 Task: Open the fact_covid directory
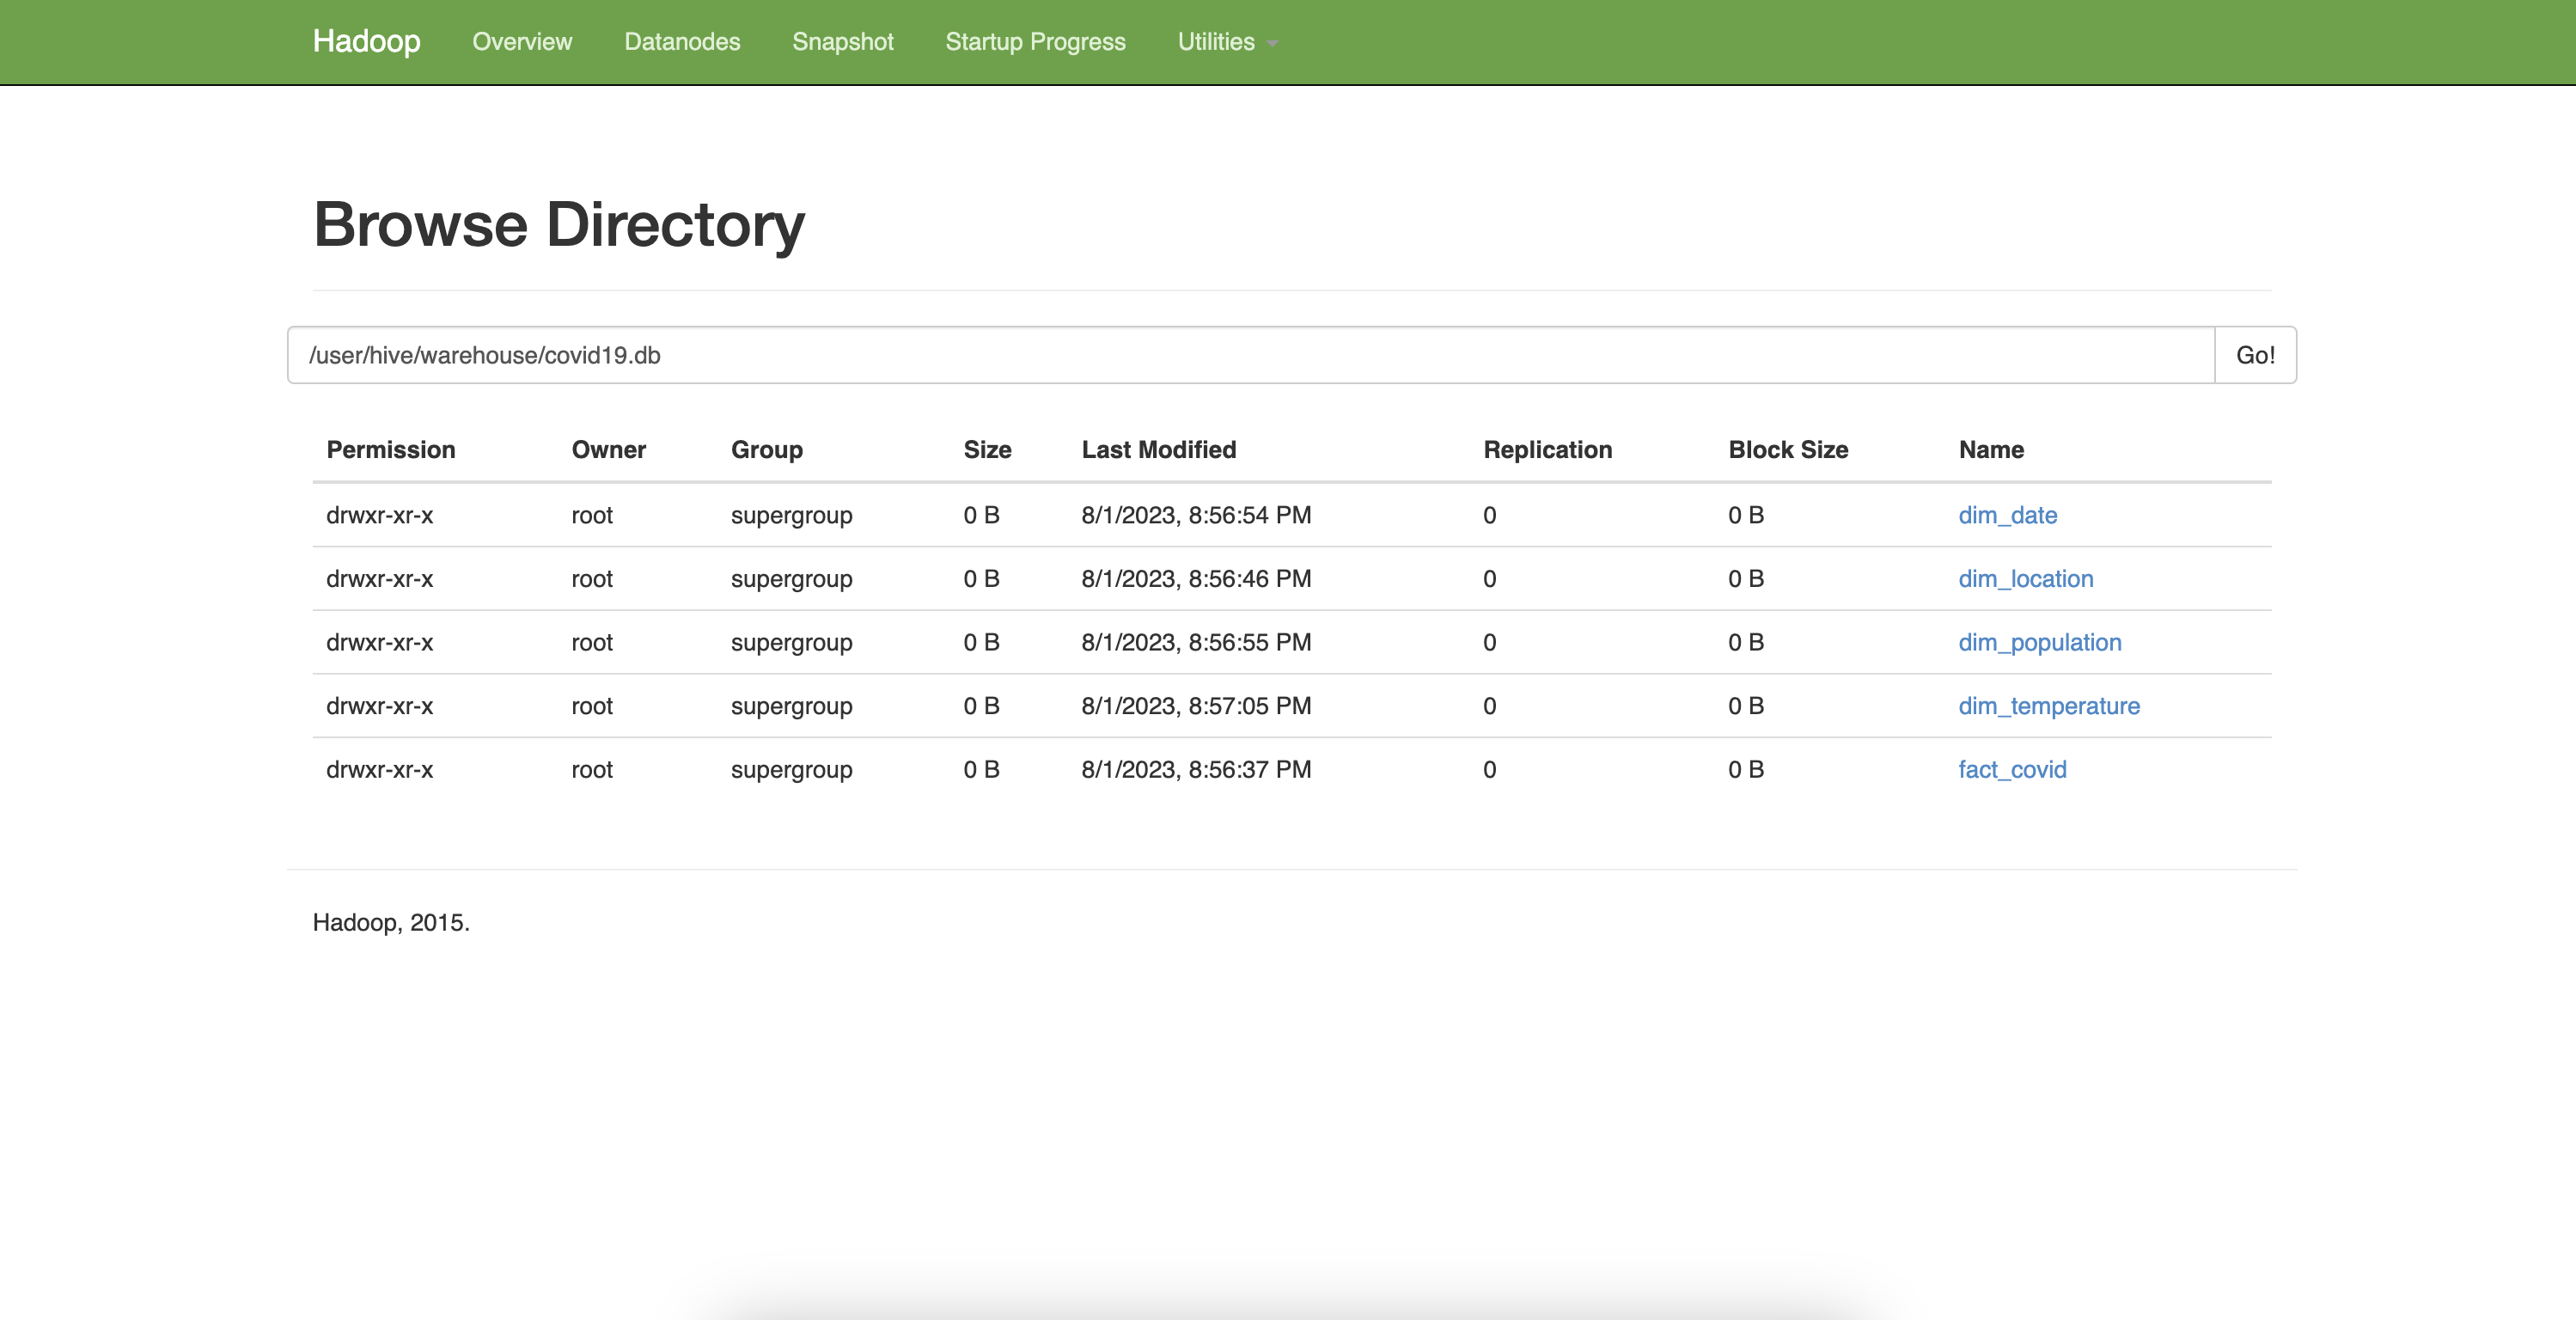2012,769
